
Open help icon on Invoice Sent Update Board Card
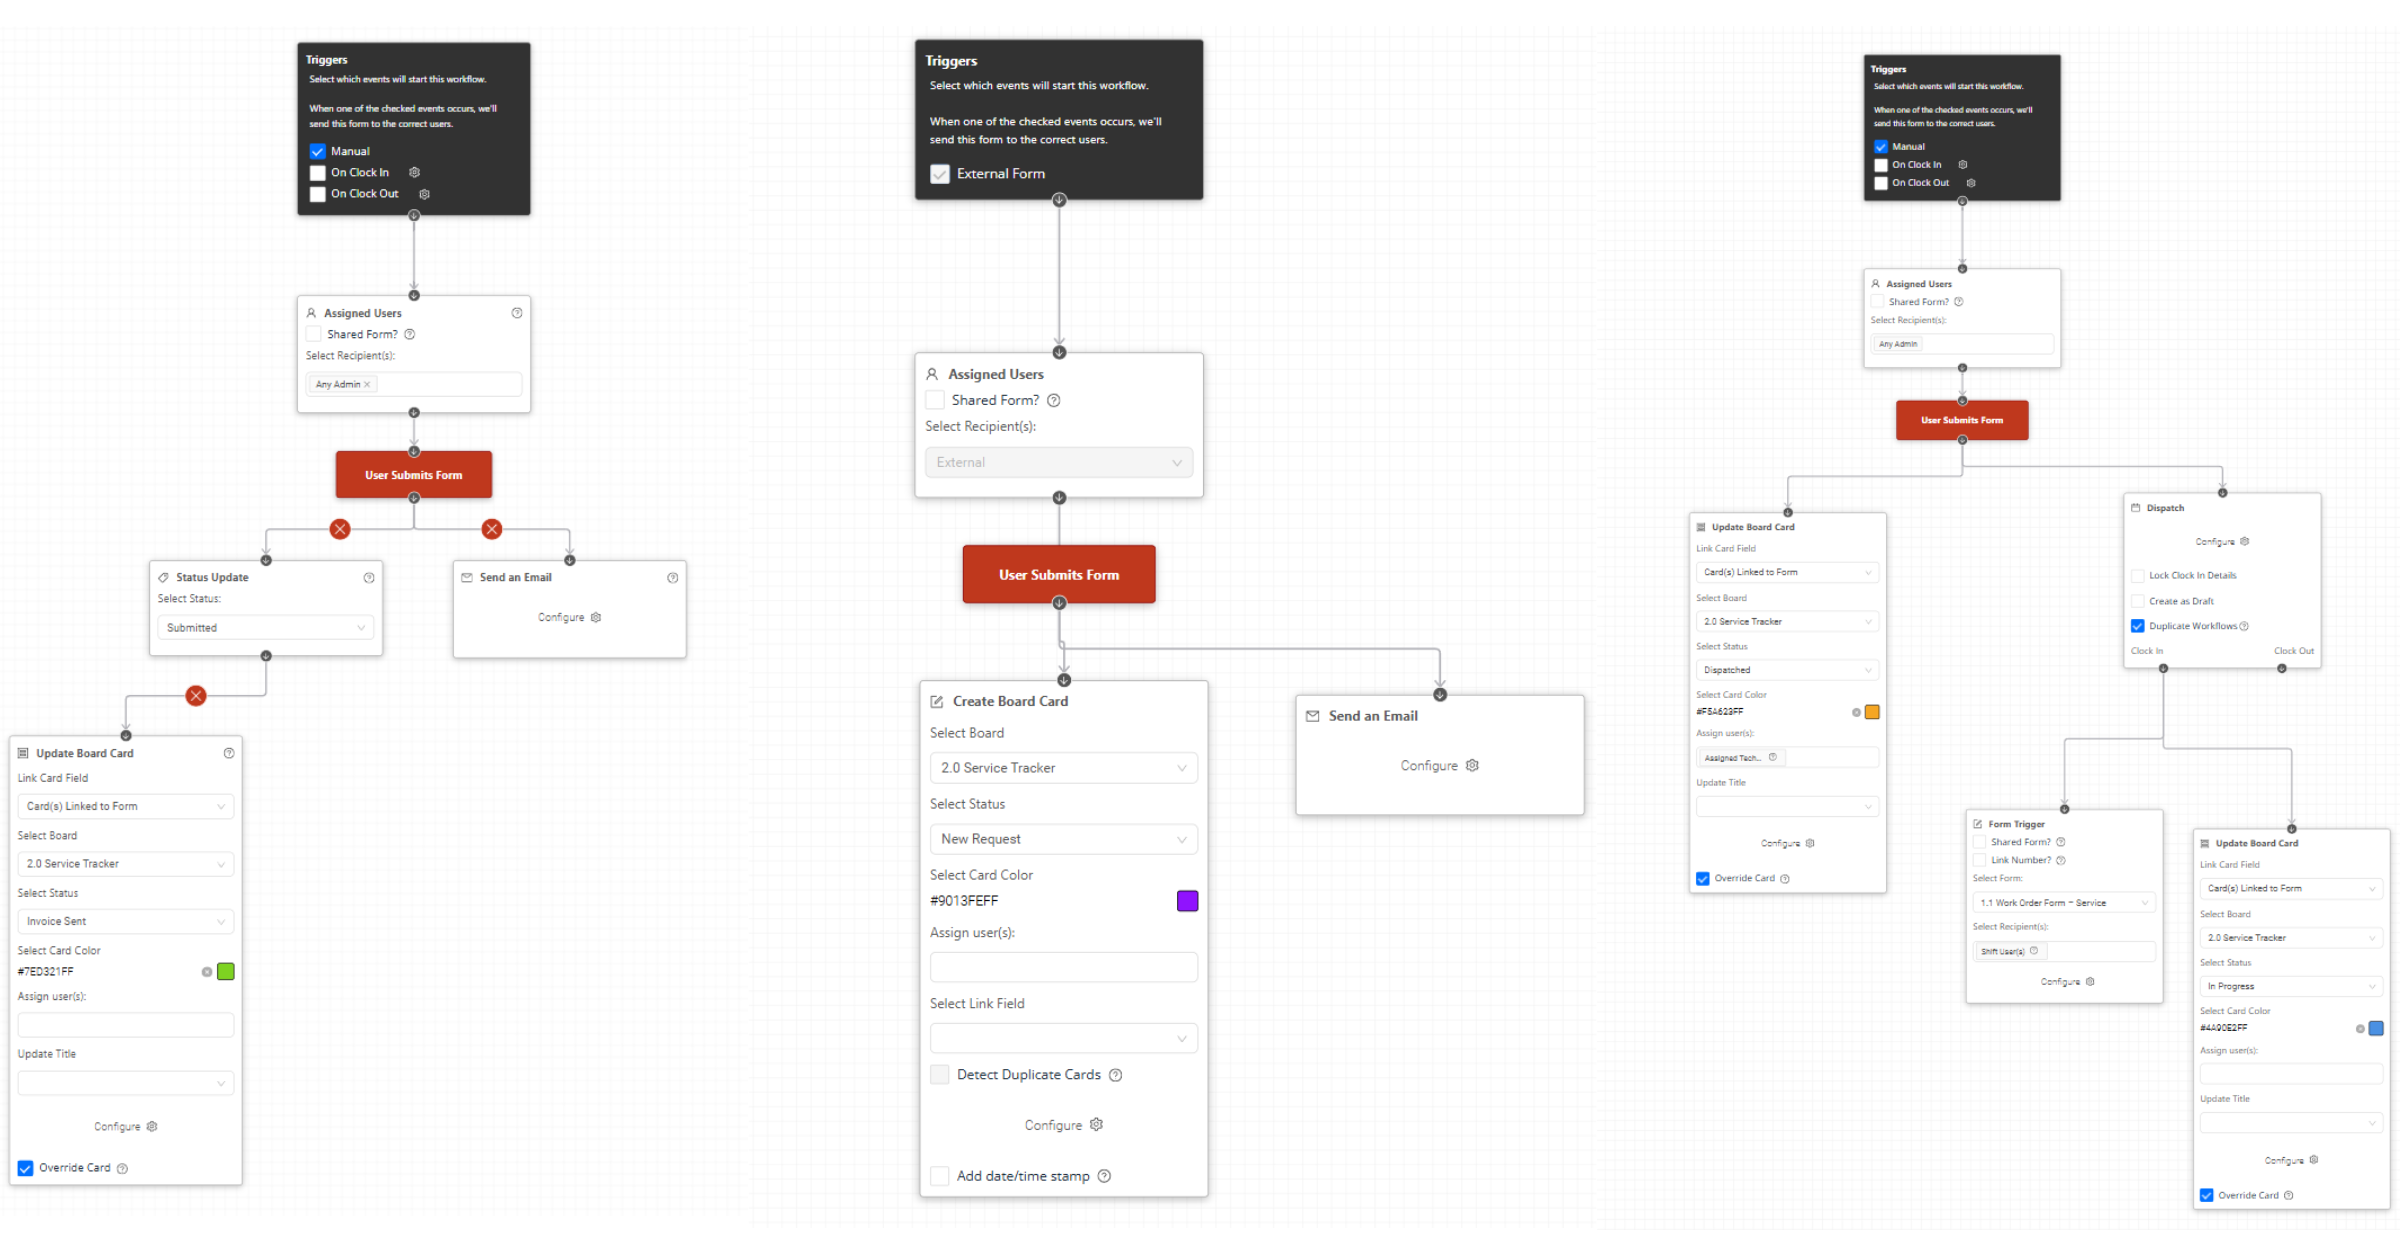(x=229, y=753)
